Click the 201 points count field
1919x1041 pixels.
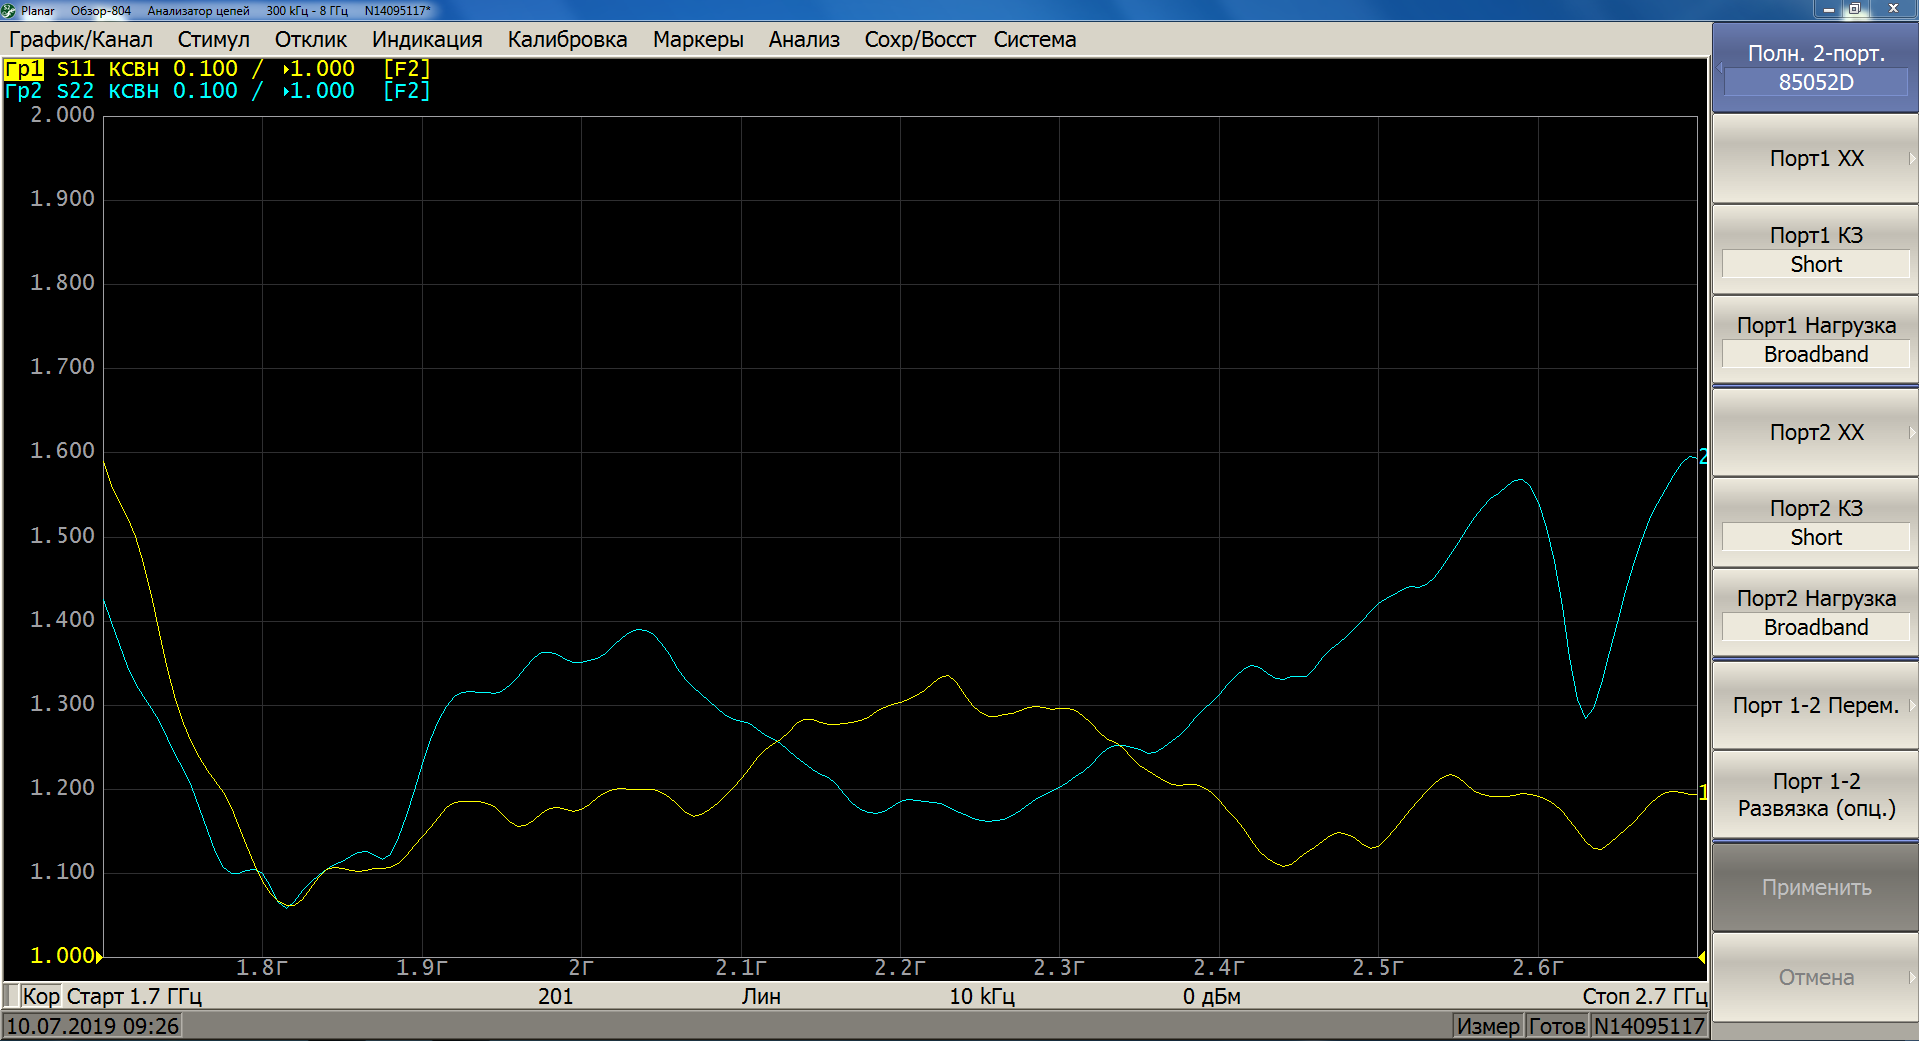click(x=556, y=996)
